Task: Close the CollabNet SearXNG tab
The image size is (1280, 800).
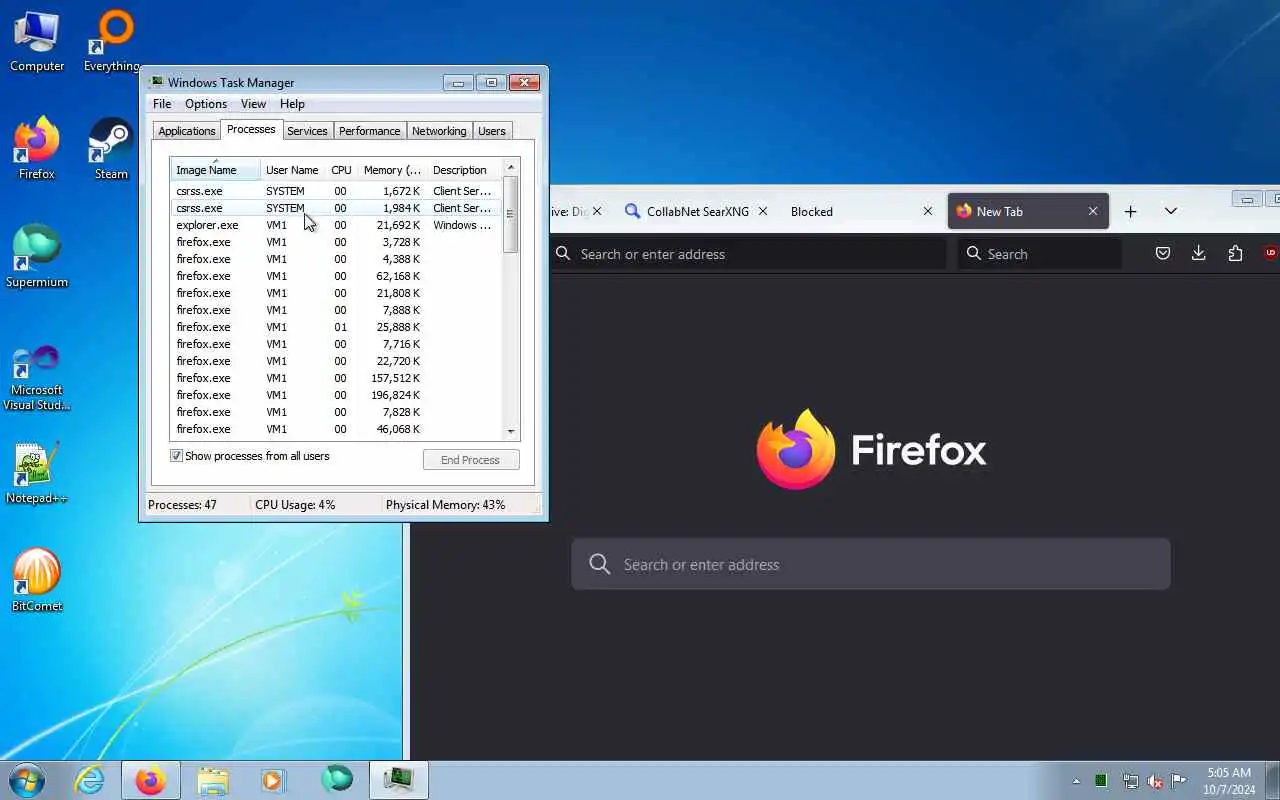Action: 763,211
